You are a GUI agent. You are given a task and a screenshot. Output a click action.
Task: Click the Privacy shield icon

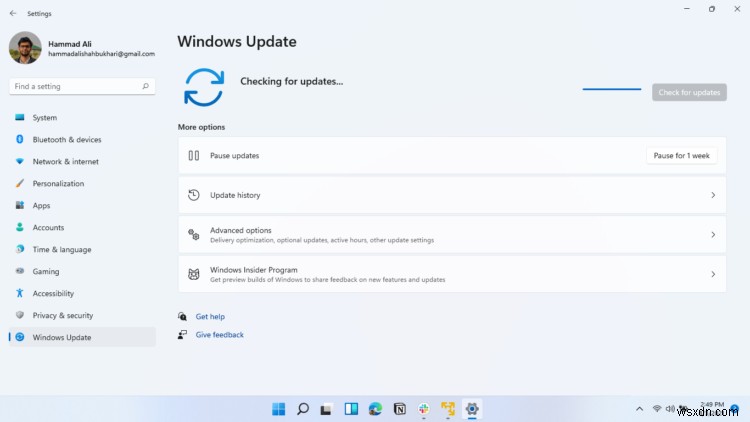[20, 315]
